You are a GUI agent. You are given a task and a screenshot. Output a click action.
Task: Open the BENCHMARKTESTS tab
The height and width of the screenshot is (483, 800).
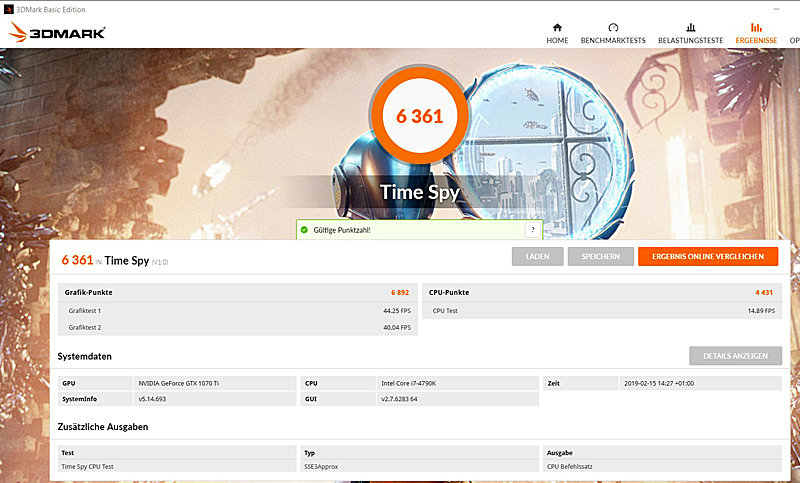[x=613, y=34]
